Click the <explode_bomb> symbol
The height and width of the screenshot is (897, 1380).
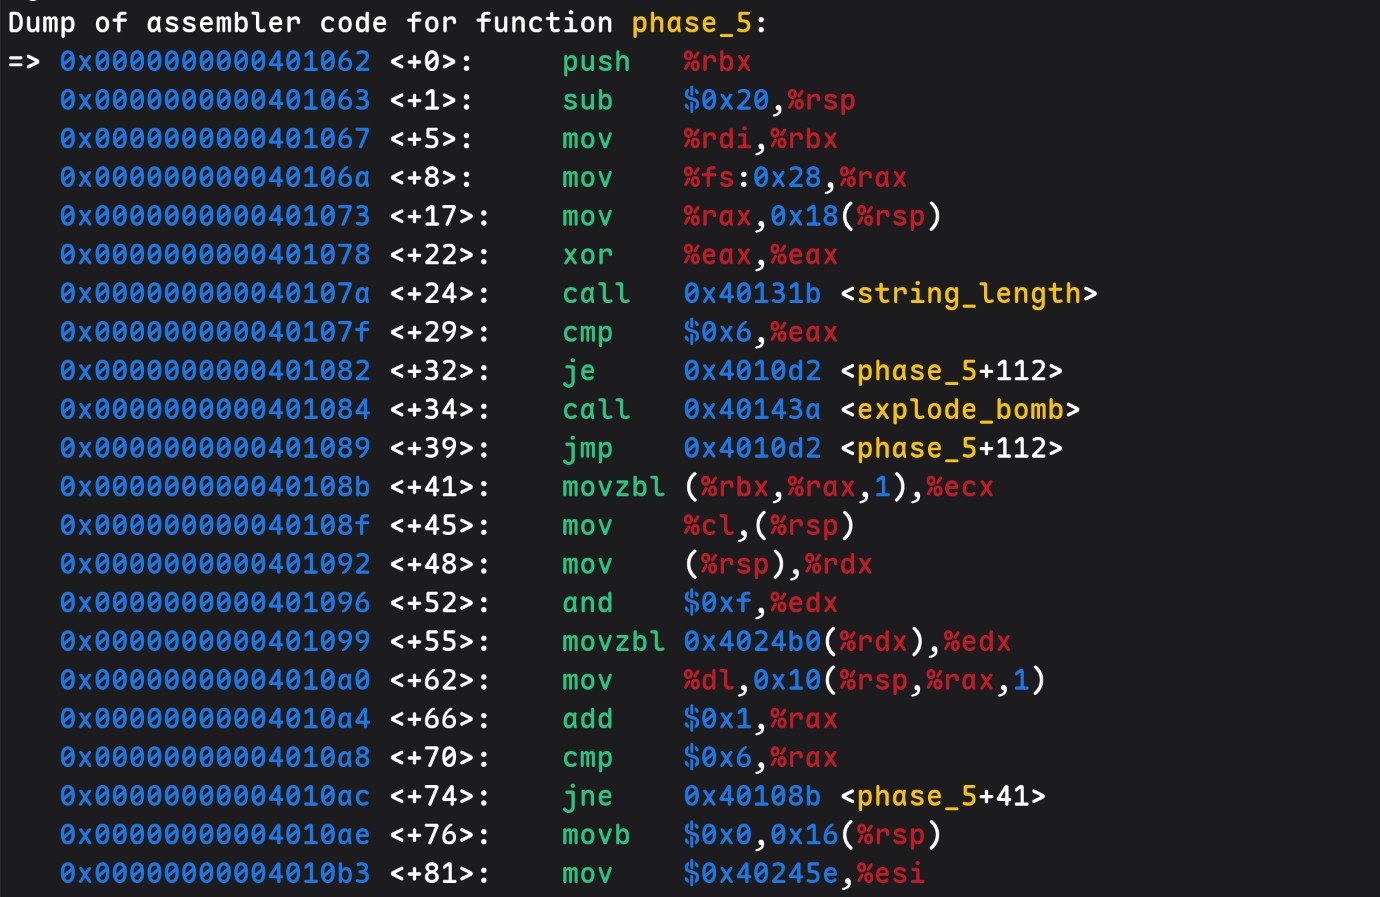point(960,410)
